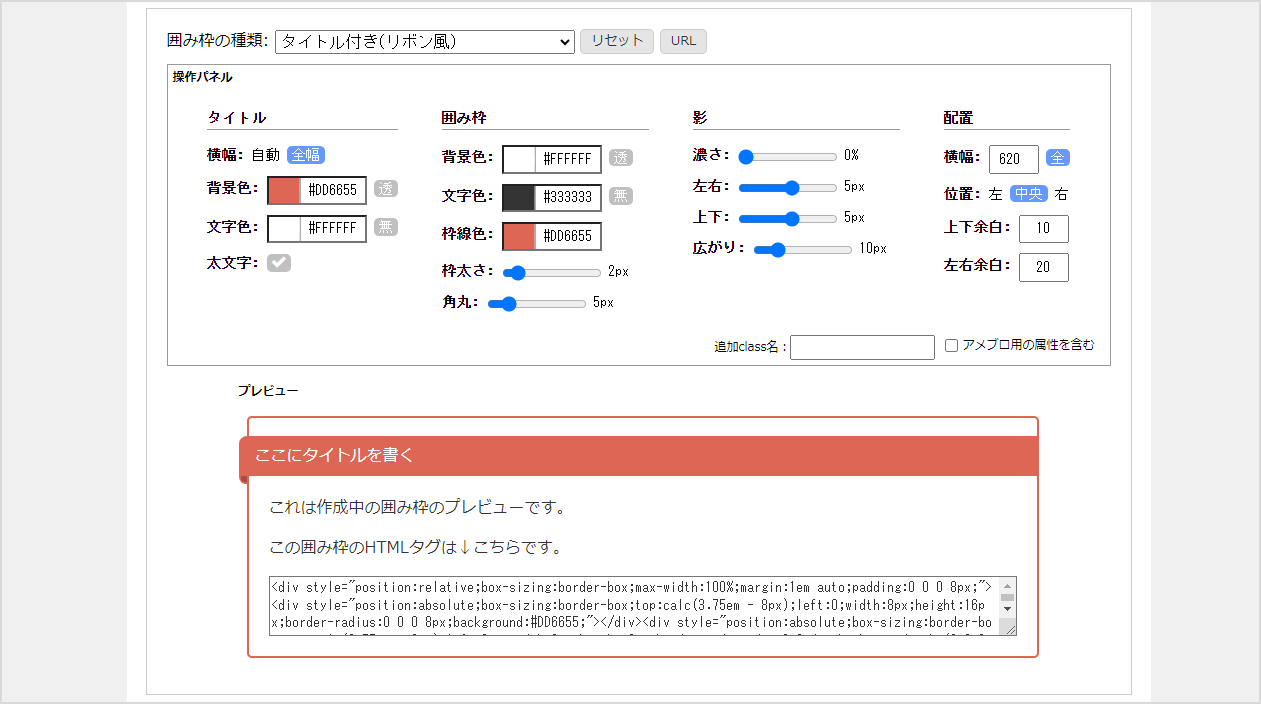Open title background color swatch #DD6655
Screen dimensions: 1261x704
coord(285,190)
